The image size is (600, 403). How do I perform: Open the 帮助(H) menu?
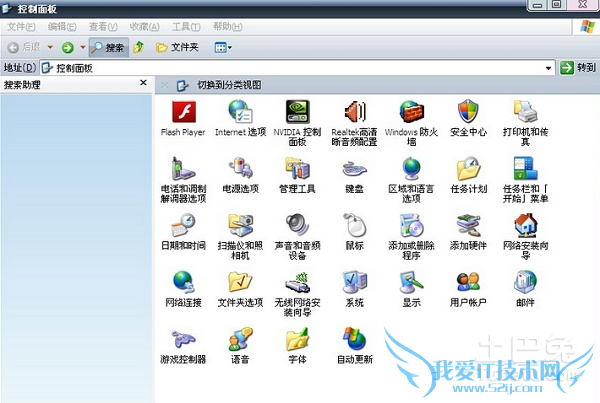(228, 27)
